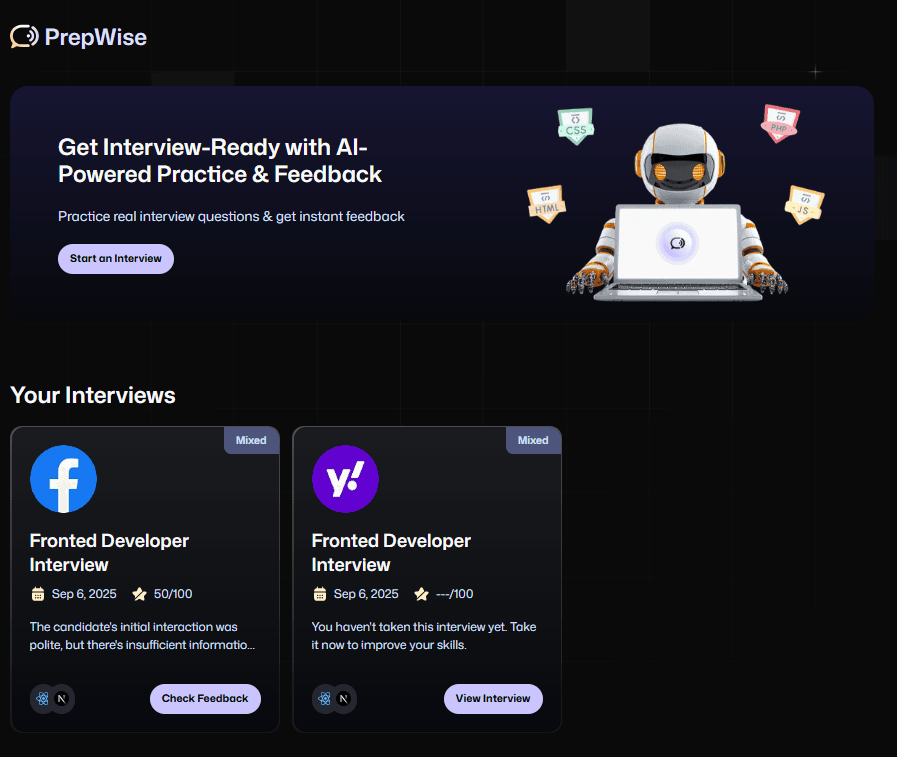Open View Interview on the Yahoo card
The image size is (897, 757).
point(493,699)
